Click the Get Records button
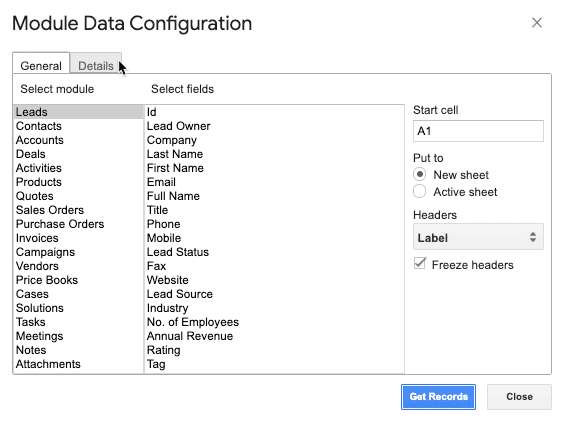 click(x=438, y=397)
